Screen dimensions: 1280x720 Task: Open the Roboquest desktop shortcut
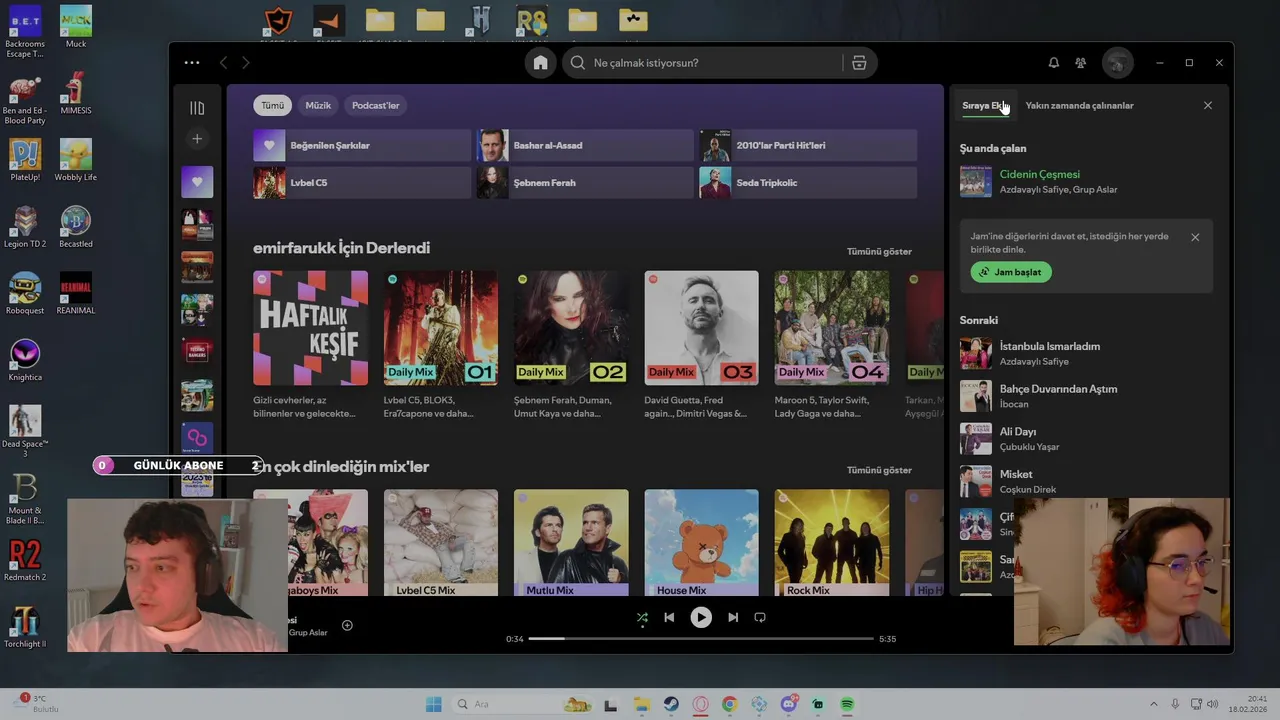[25, 293]
